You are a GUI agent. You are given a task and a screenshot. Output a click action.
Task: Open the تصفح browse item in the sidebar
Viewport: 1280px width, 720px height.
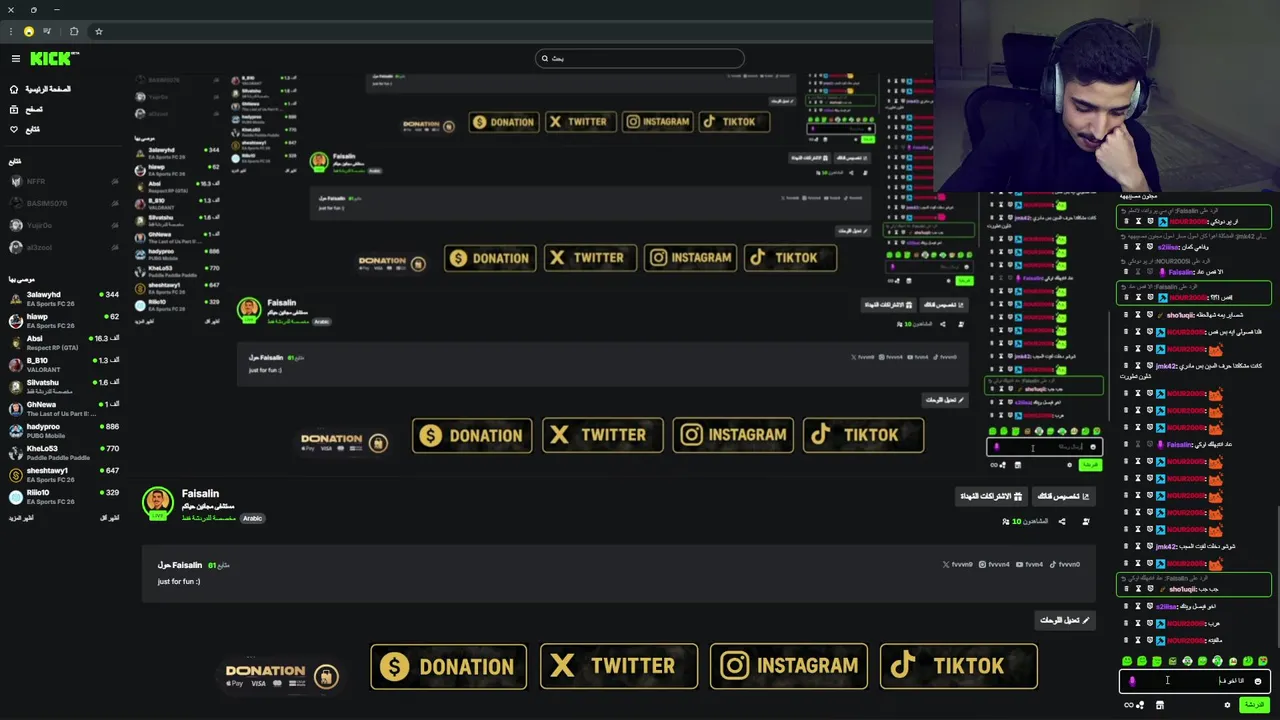26,109
